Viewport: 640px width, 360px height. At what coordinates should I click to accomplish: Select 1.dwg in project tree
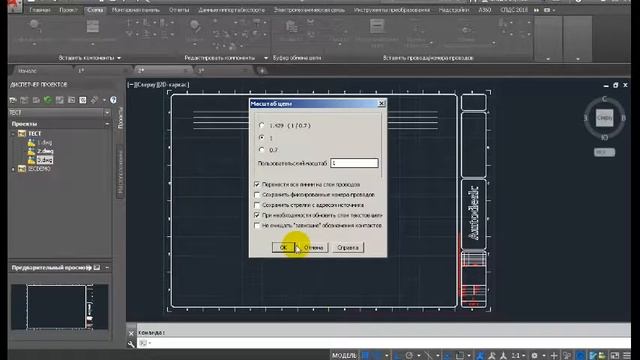coord(45,142)
